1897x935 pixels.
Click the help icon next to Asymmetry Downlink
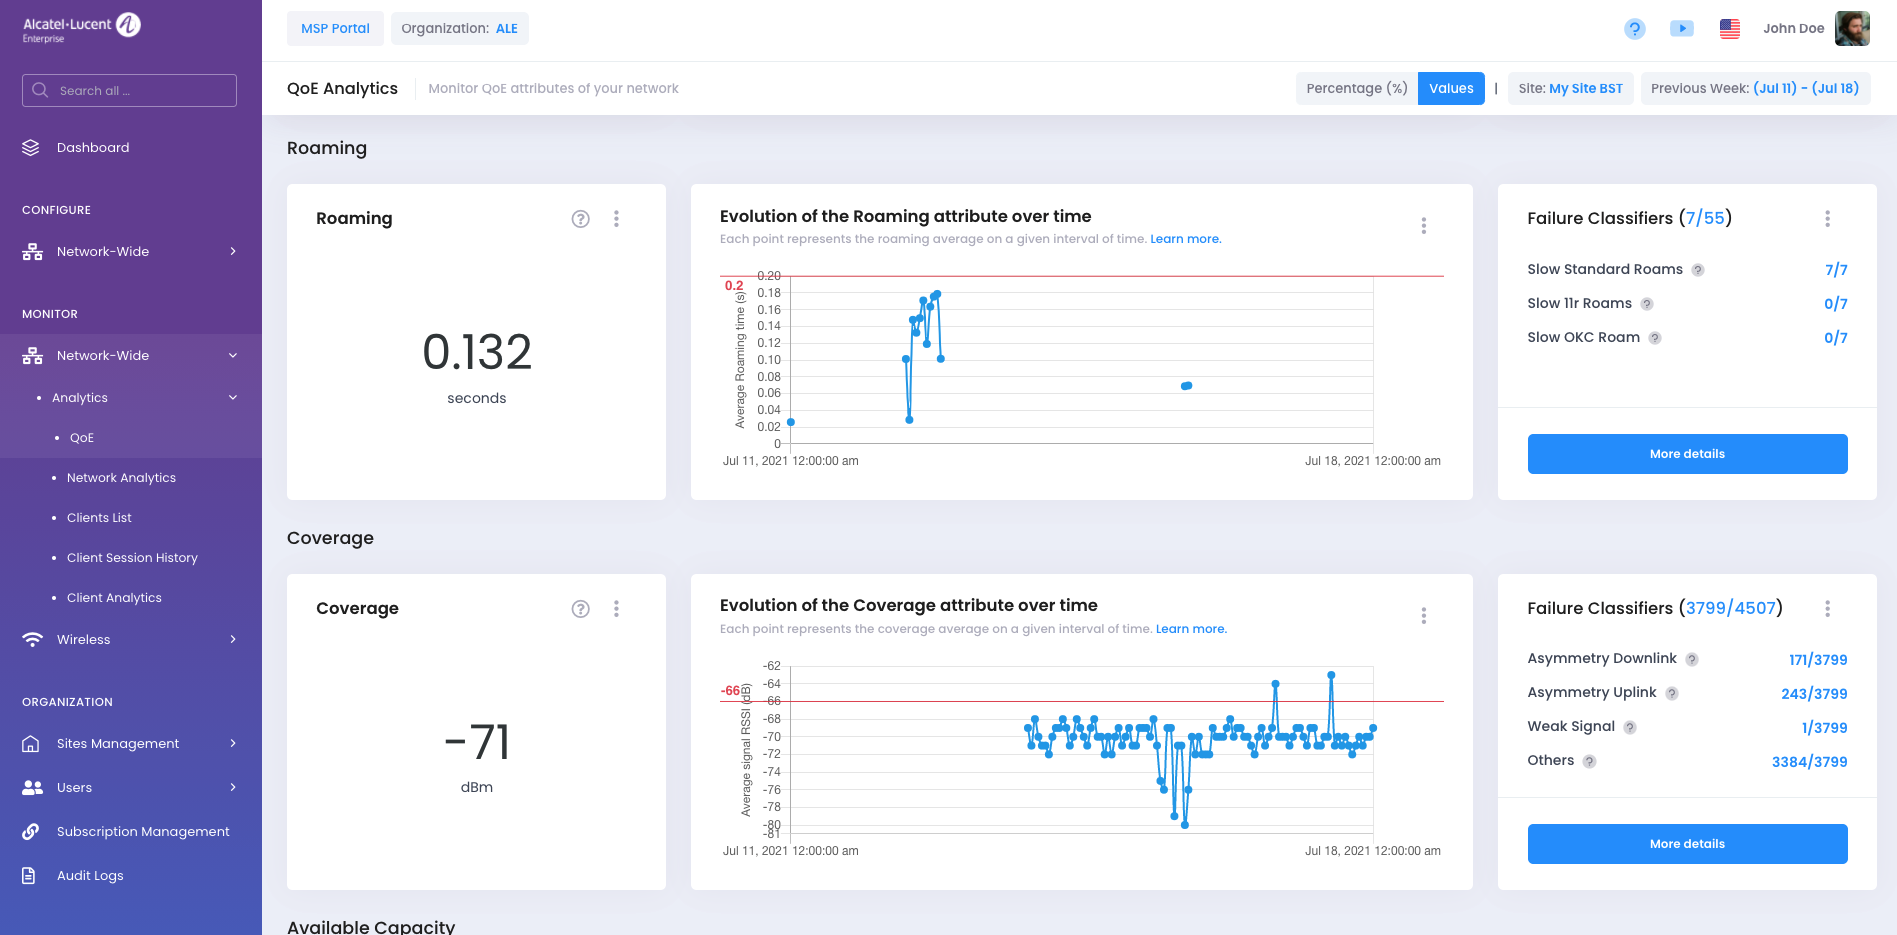click(1692, 660)
